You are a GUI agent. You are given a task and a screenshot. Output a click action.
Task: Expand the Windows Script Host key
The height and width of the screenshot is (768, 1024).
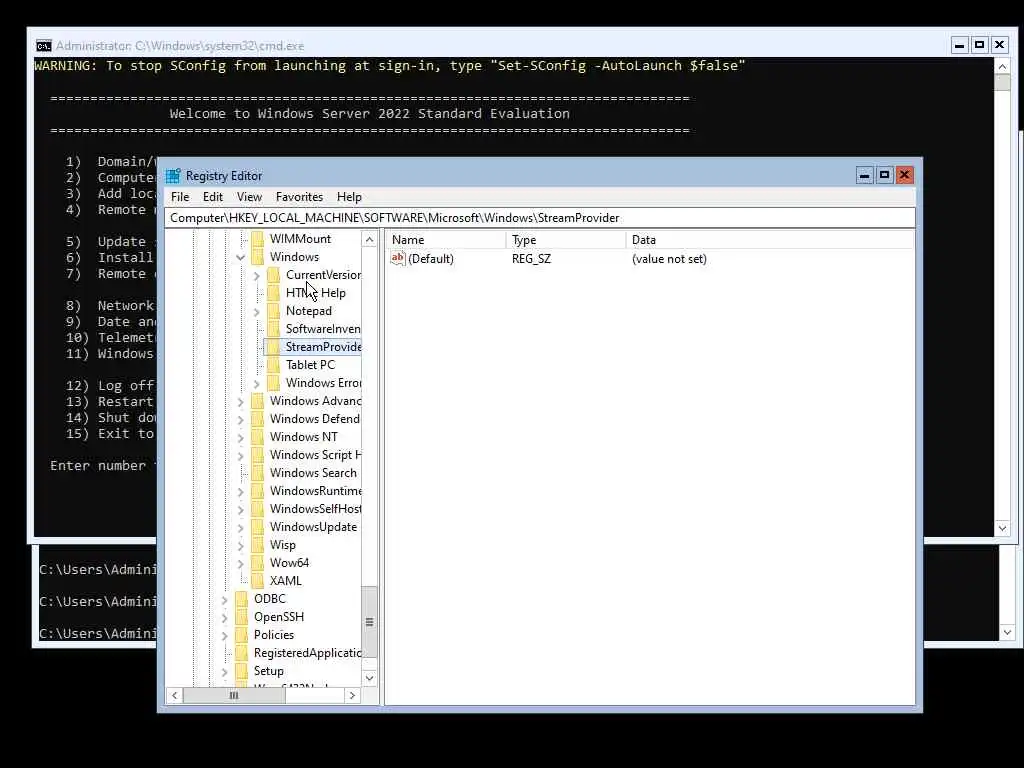click(x=240, y=455)
